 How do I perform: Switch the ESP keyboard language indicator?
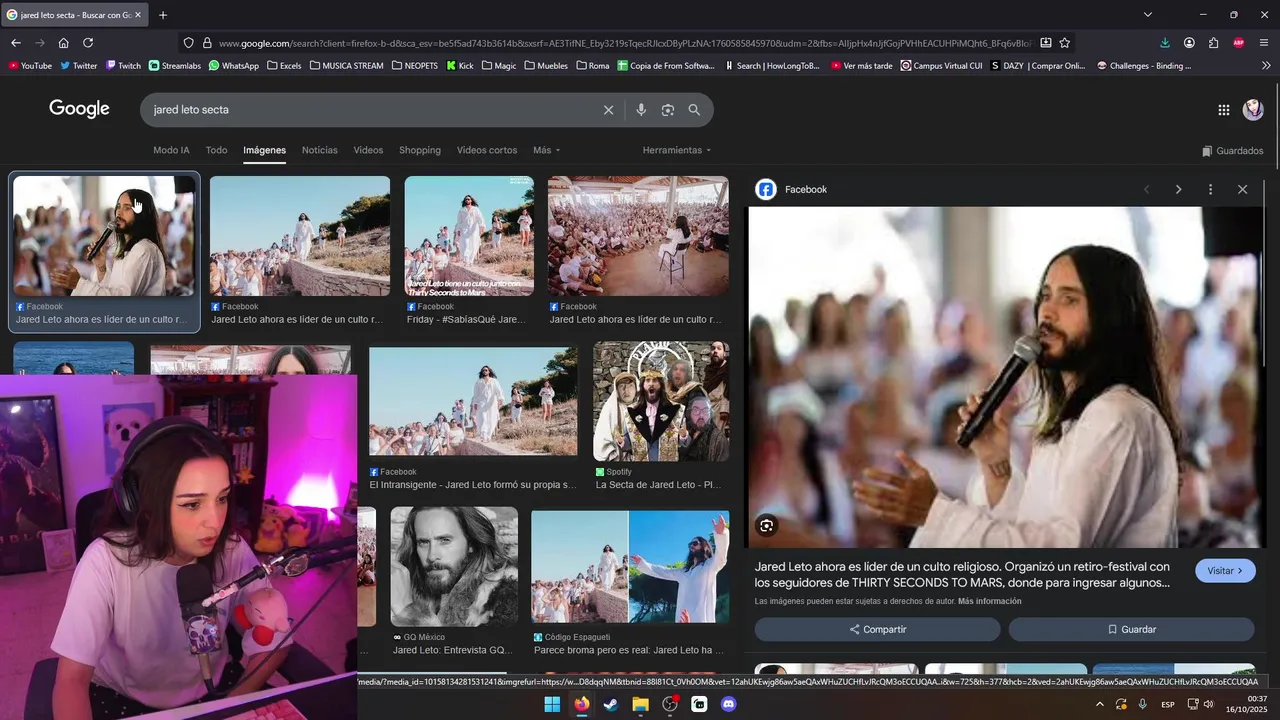tap(1168, 705)
